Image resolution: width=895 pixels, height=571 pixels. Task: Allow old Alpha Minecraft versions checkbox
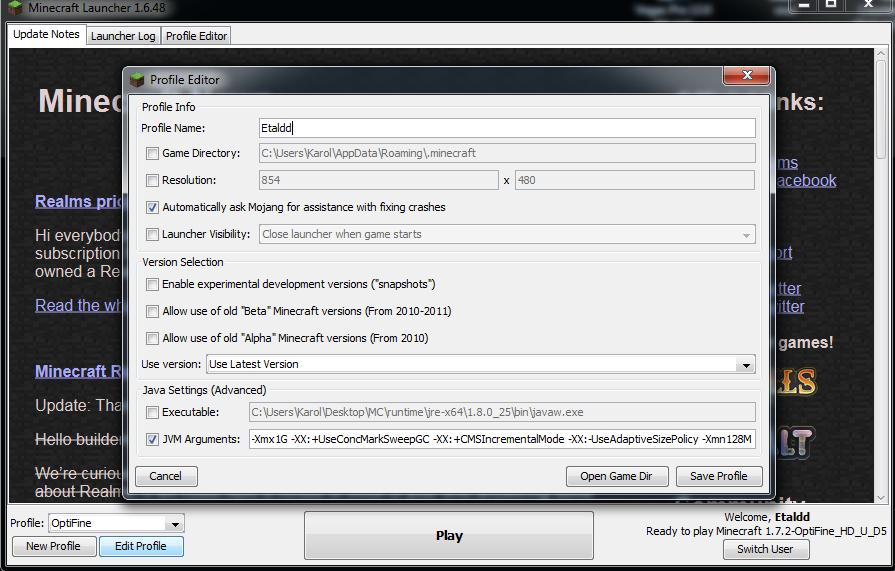[152, 338]
